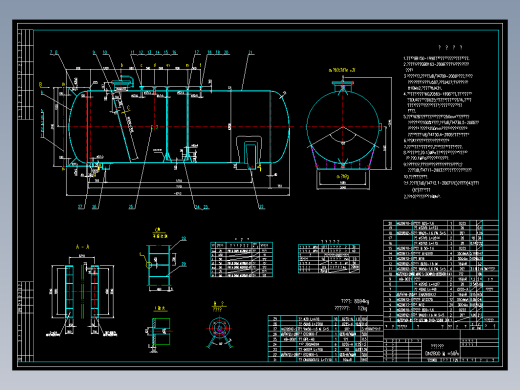Click part balloon number 26
Image resolution: width=520 pixels, height=390 pixels.
click(x=95, y=207)
